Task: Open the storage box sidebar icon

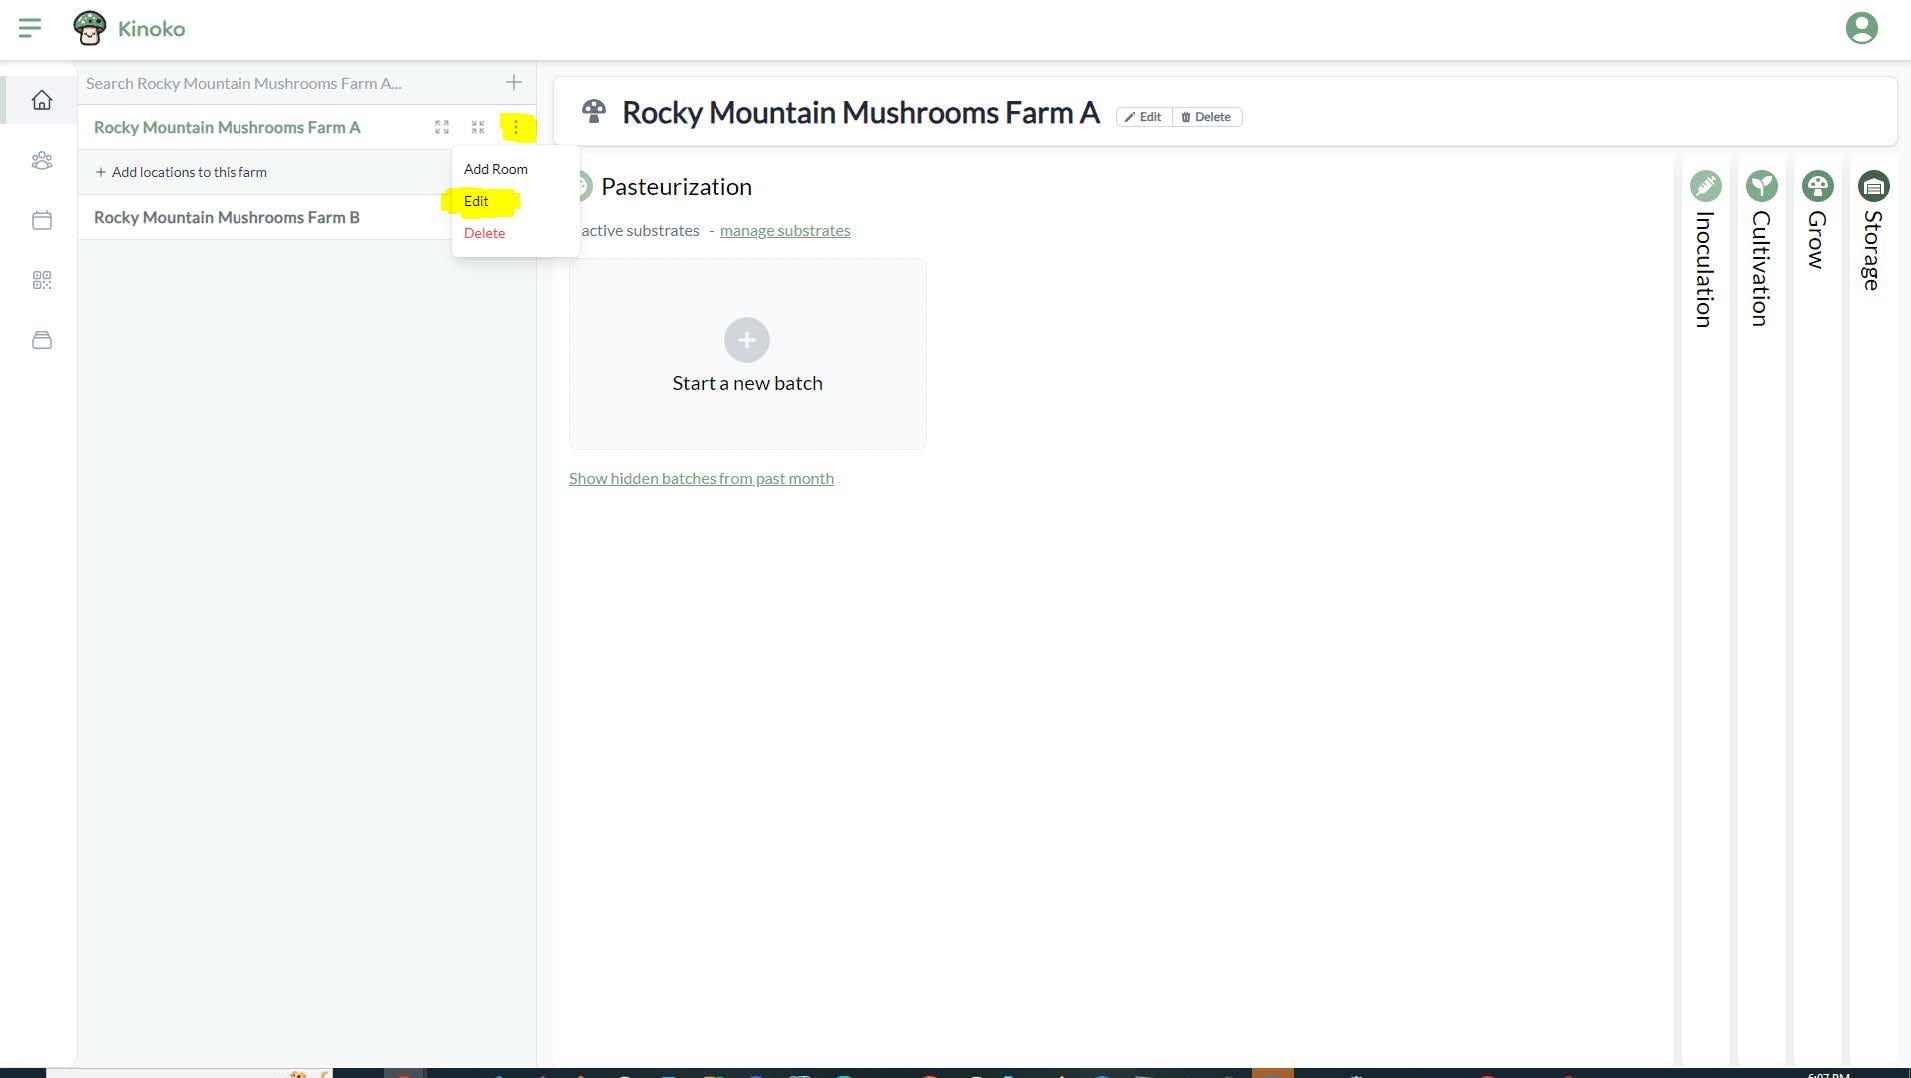Action: pyautogui.click(x=42, y=340)
